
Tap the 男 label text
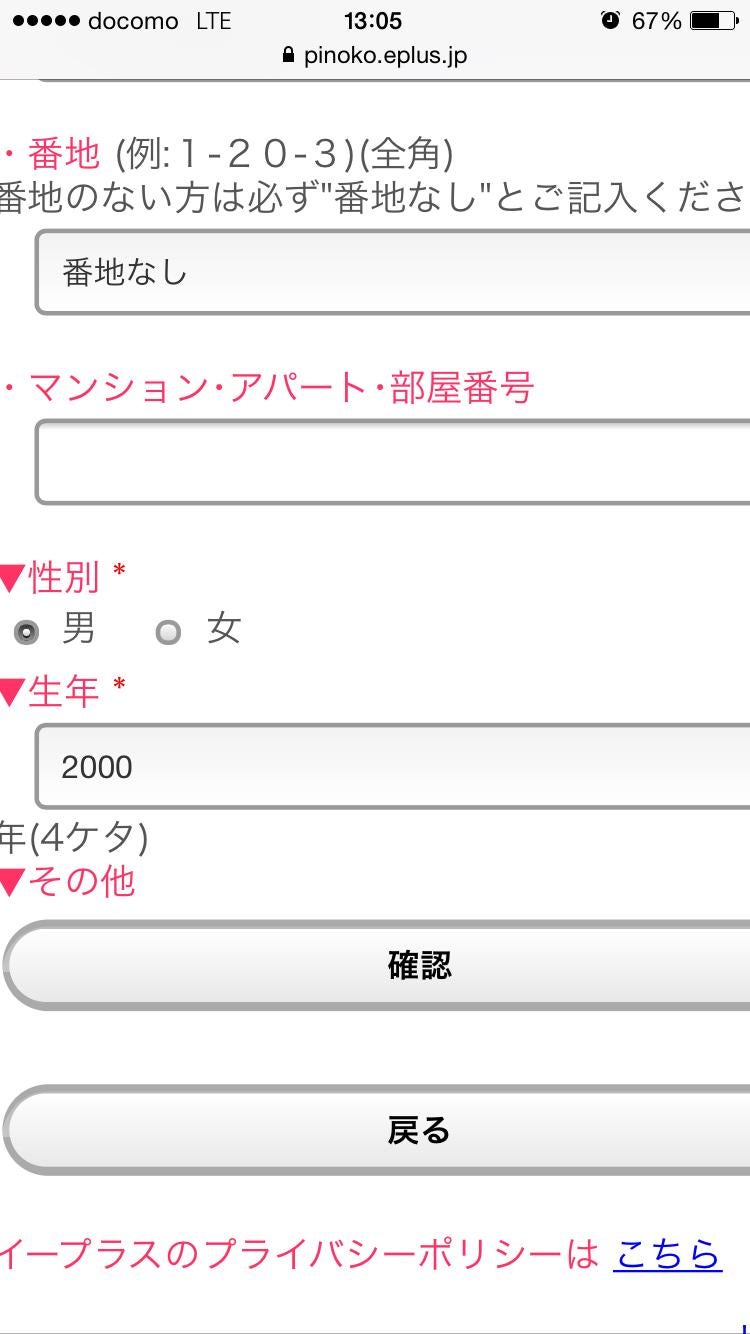tap(79, 629)
